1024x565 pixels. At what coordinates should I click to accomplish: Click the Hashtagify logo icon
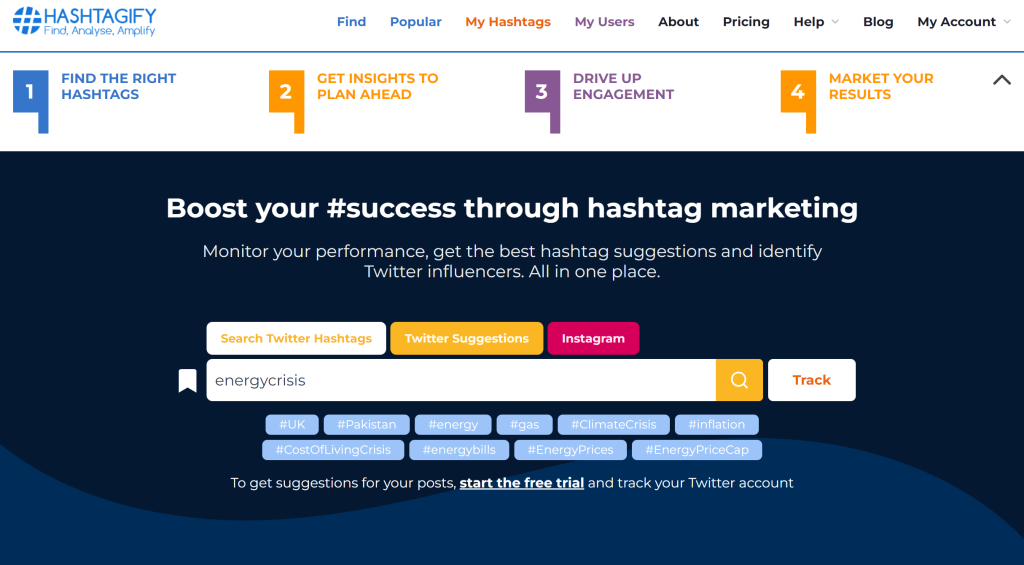point(27,21)
